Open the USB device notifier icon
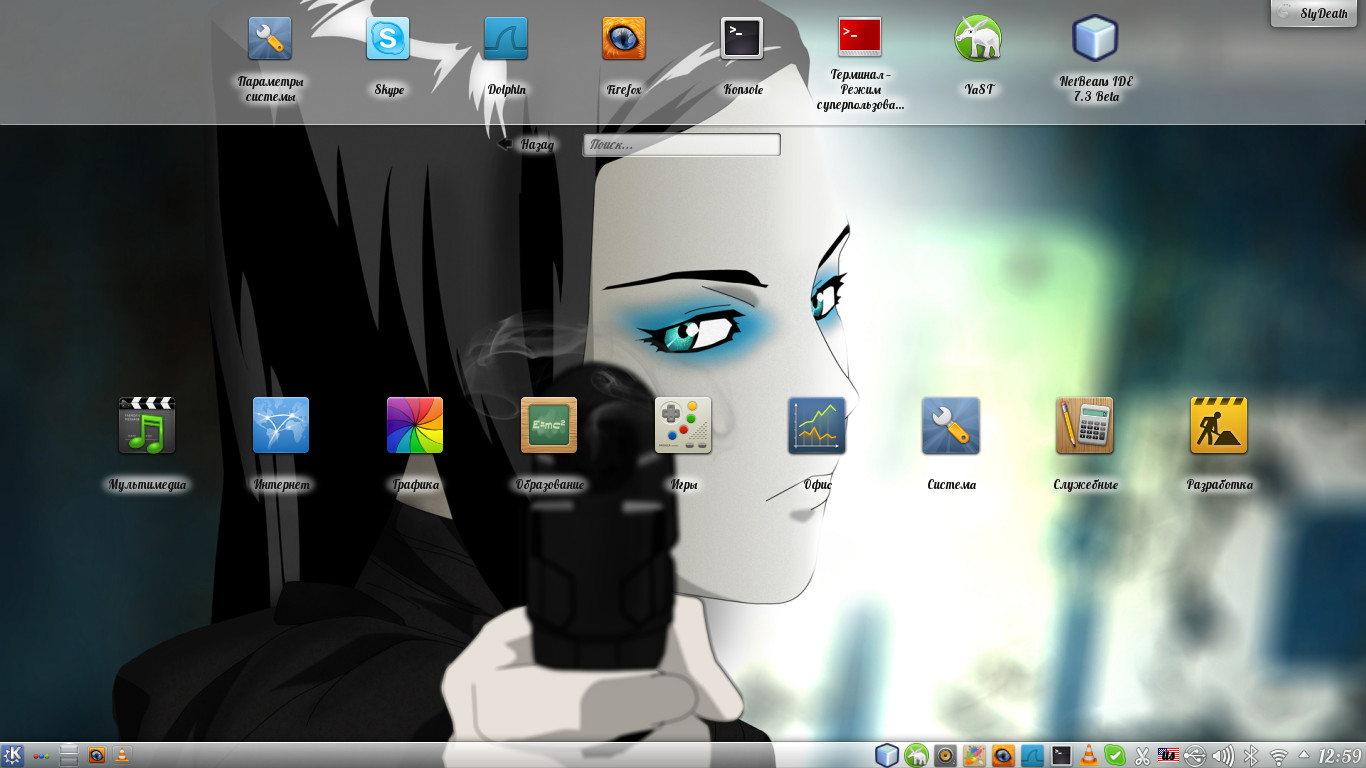 [1195, 755]
